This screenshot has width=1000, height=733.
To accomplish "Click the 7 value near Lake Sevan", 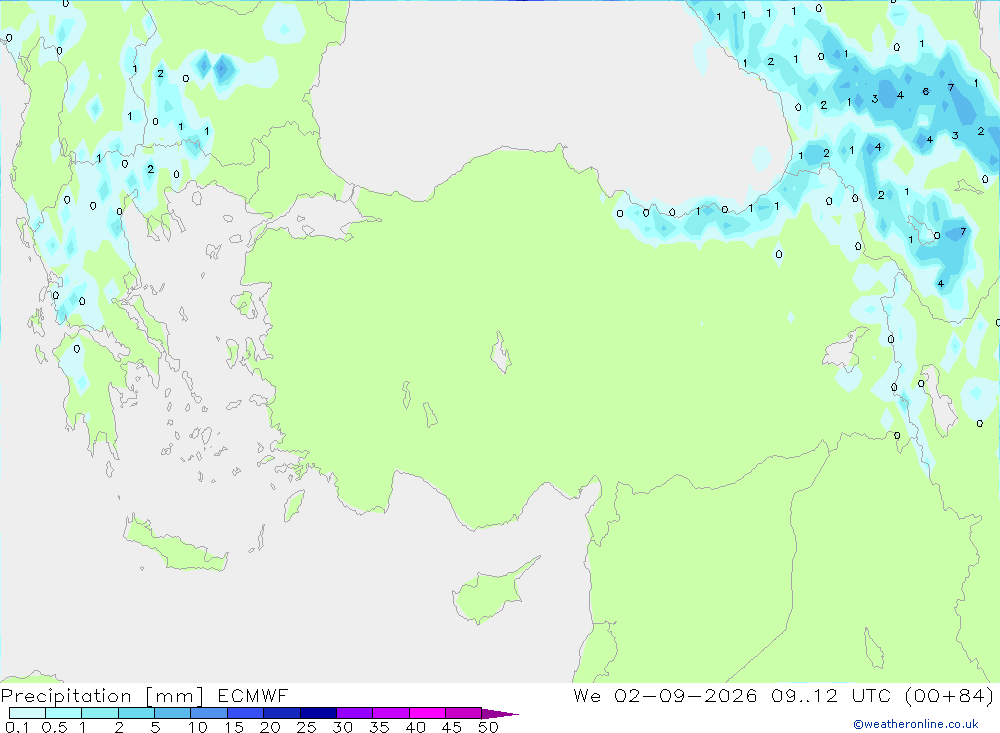I will (x=963, y=231).
